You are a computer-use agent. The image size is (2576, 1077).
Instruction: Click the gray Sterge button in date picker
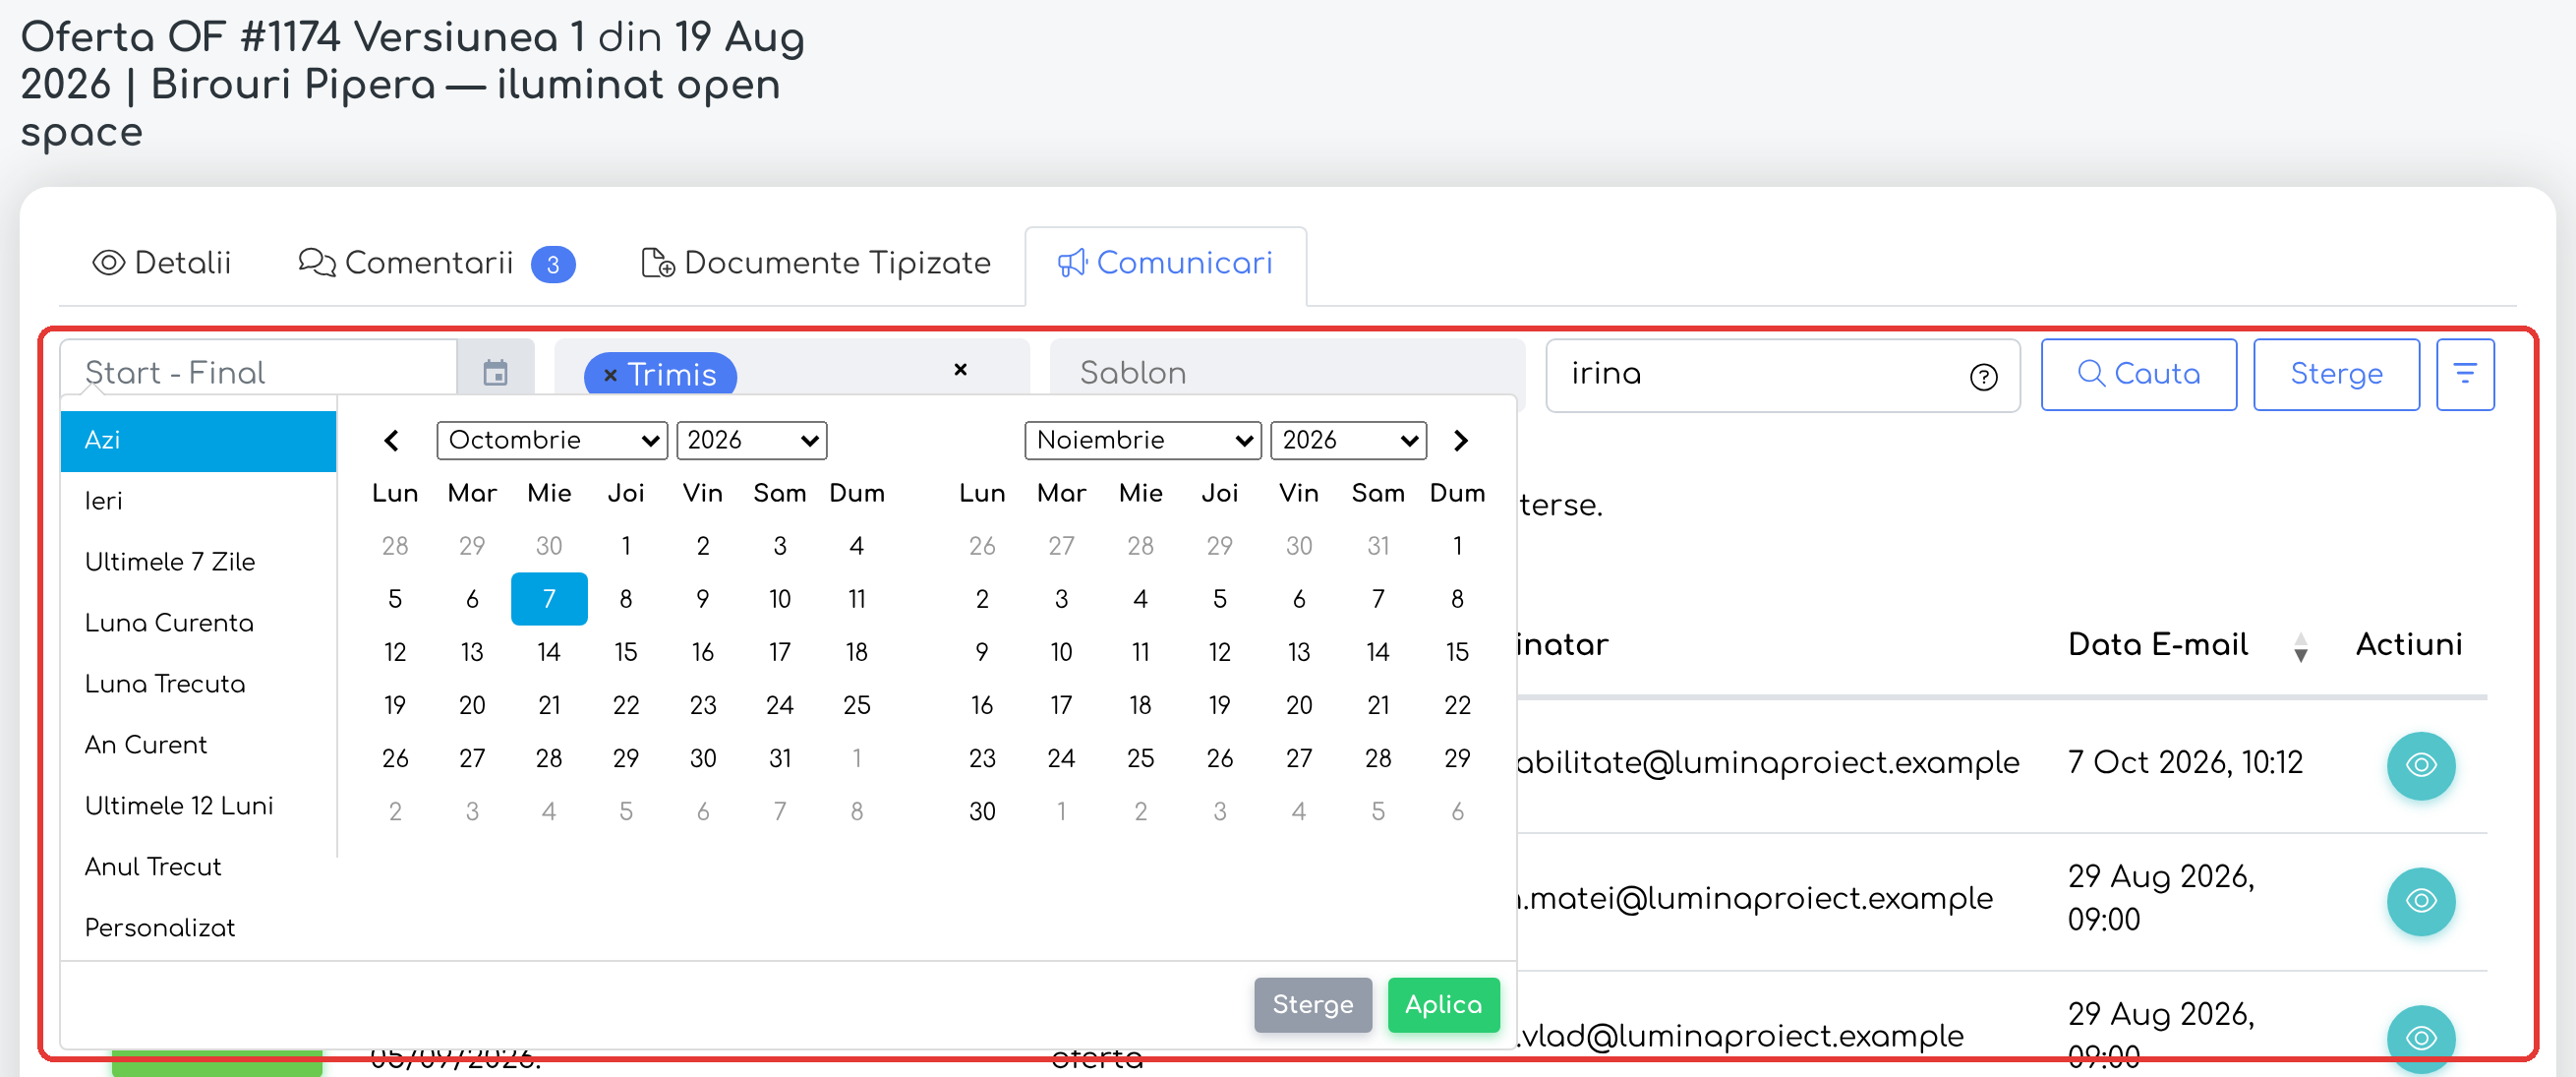1312,1005
